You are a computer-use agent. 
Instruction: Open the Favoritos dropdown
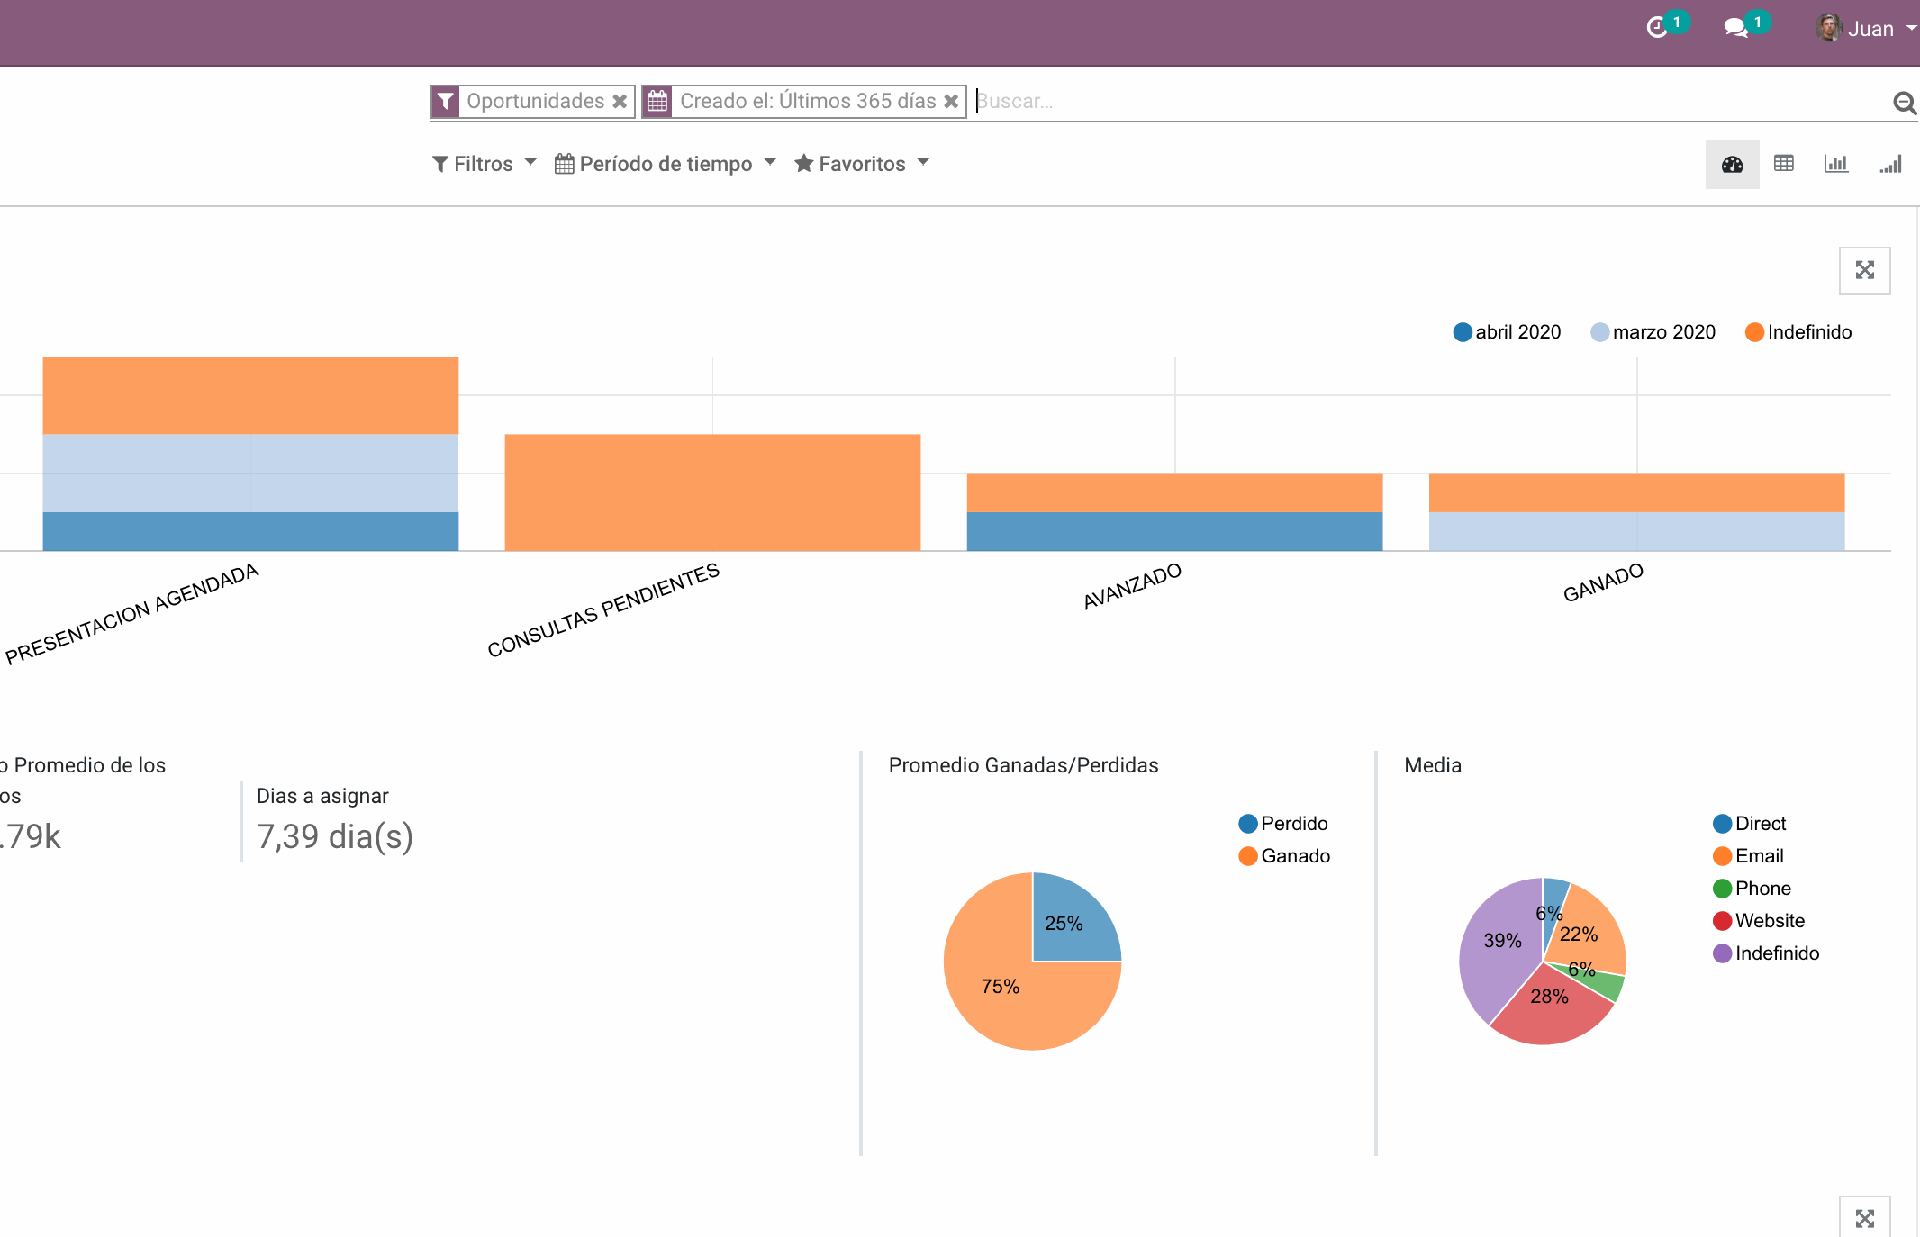pos(861,163)
